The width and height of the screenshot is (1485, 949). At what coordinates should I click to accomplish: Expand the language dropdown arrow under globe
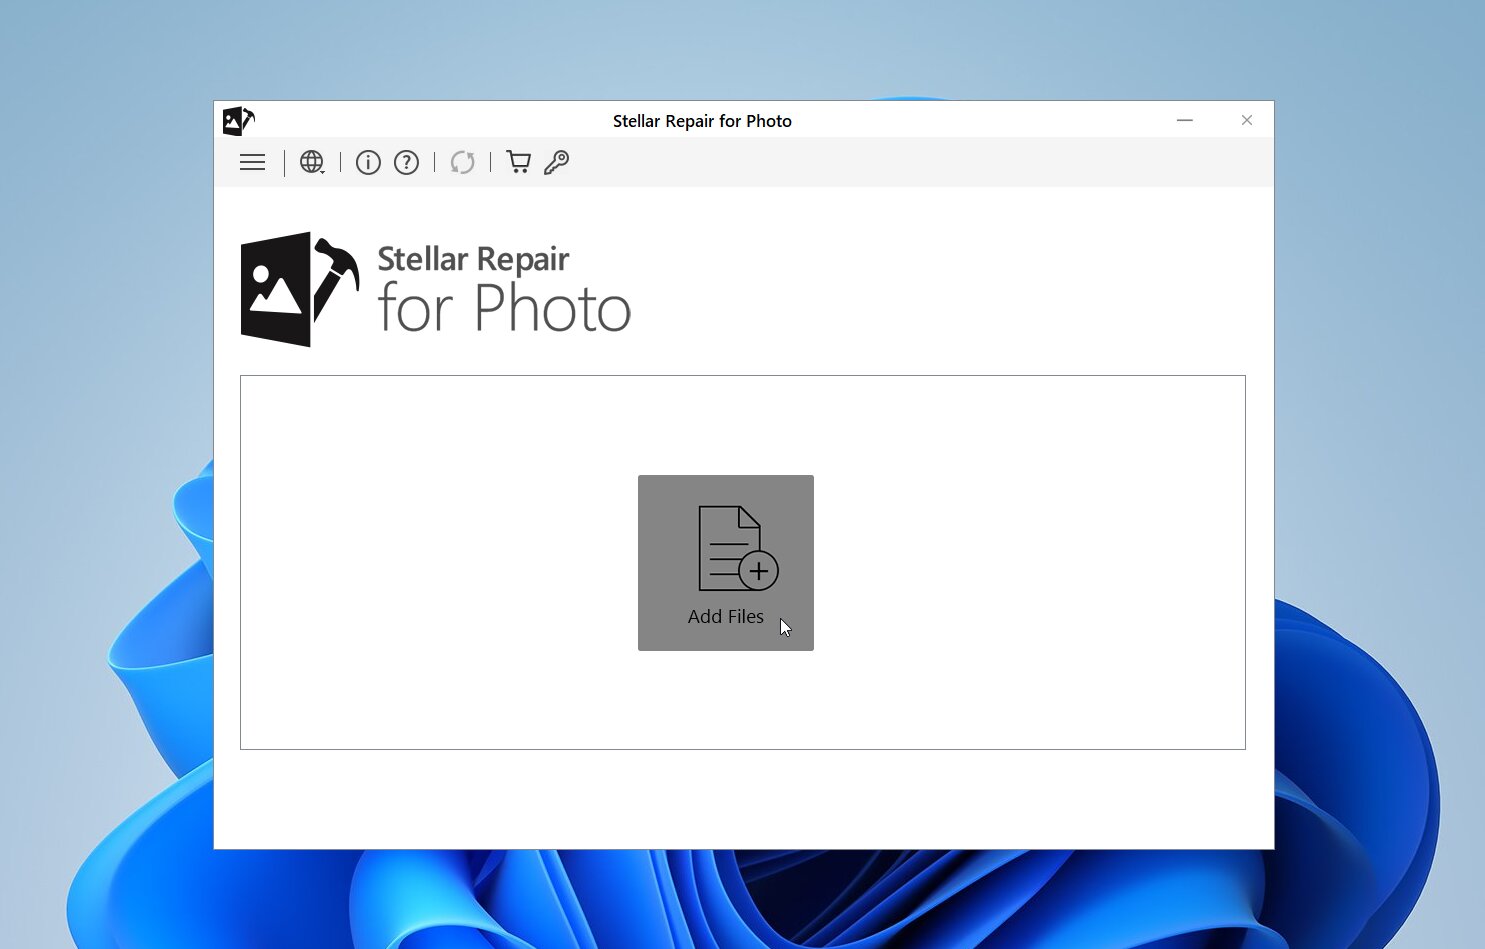(322, 170)
